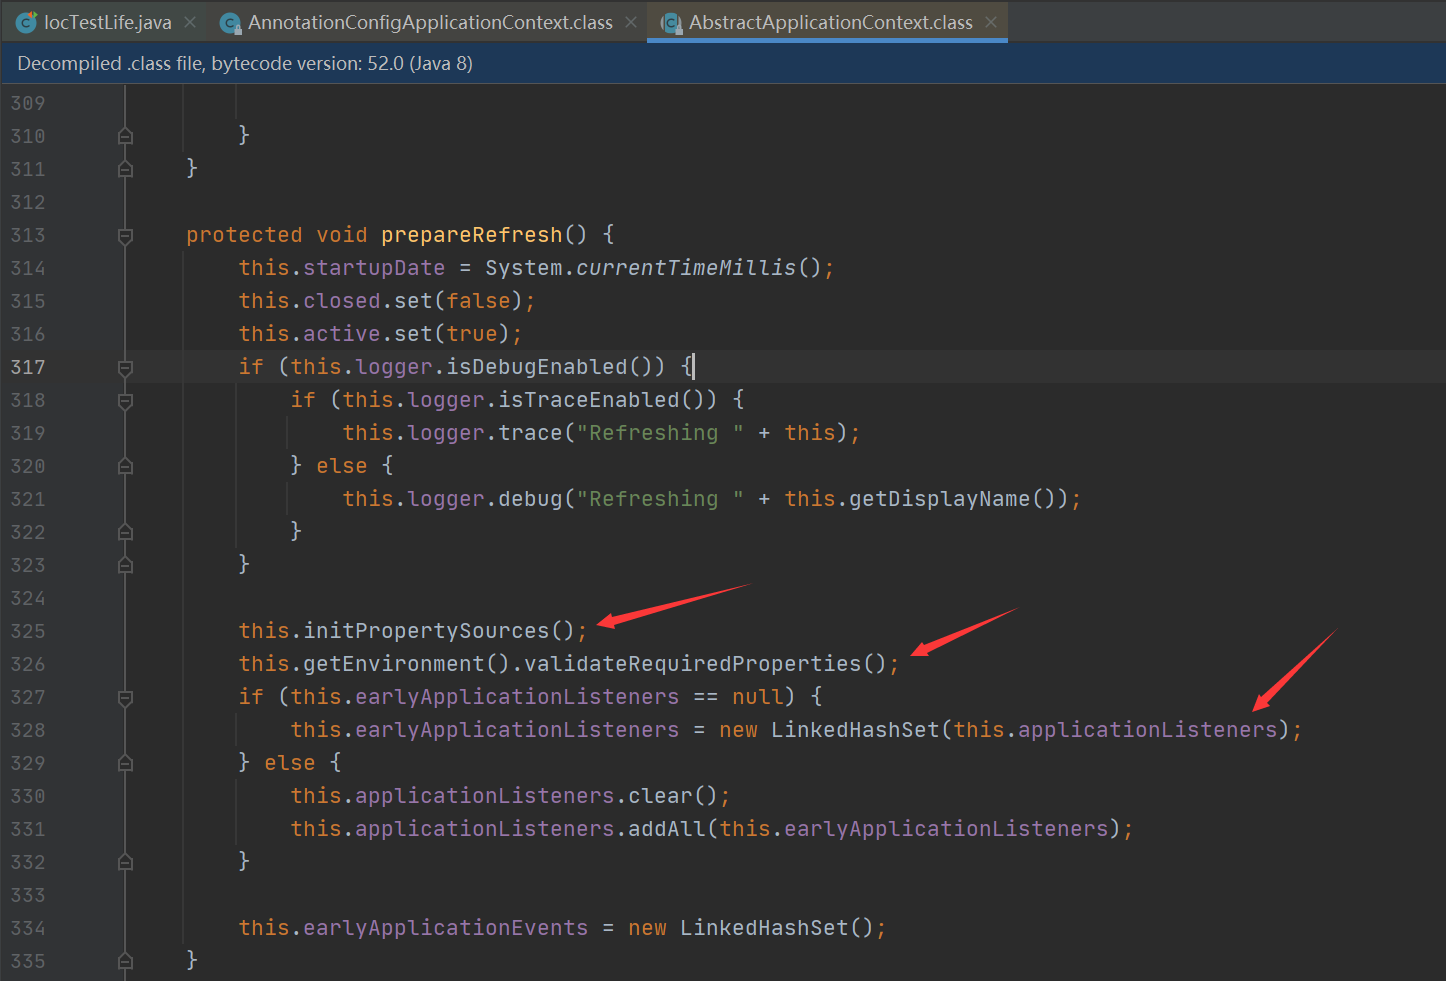
Task: Click line number 334 in the gutter
Action: pos(28,928)
